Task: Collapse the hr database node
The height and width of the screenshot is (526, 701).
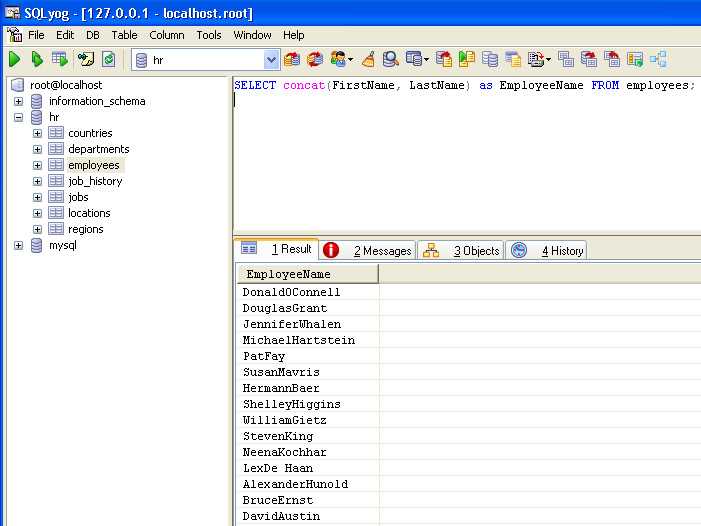Action: (x=19, y=117)
